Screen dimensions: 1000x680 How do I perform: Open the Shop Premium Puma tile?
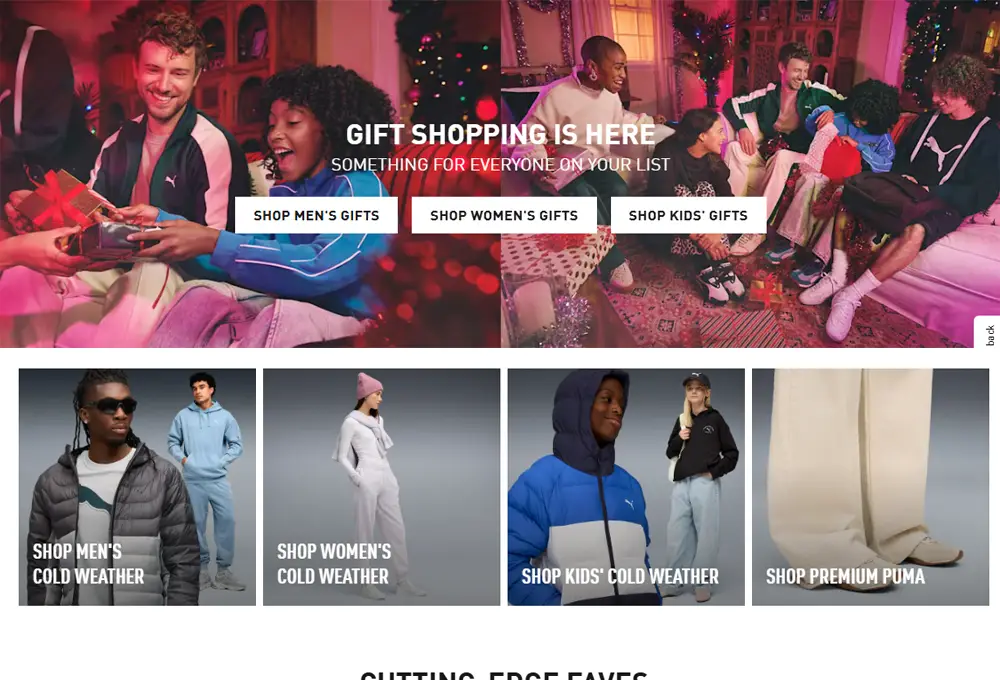[x=870, y=487]
